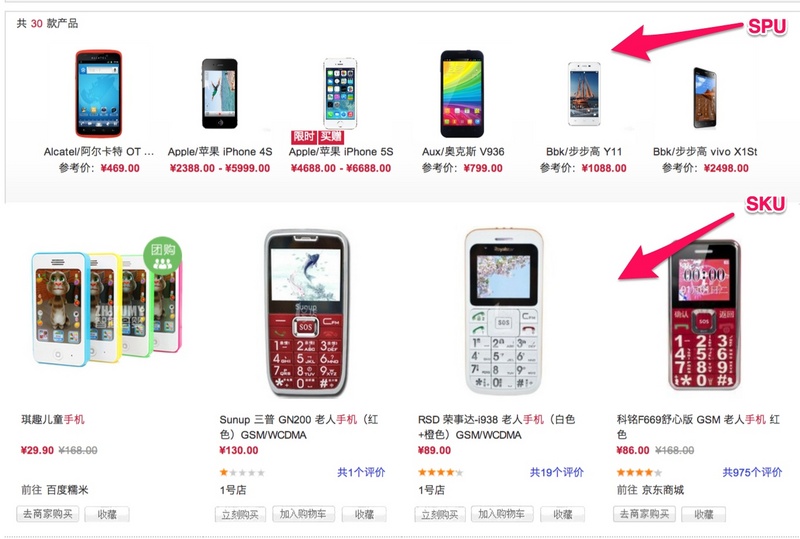800x539 pixels.
Task: Open Bbk vivo X1St phone image
Action: [705, 97]
